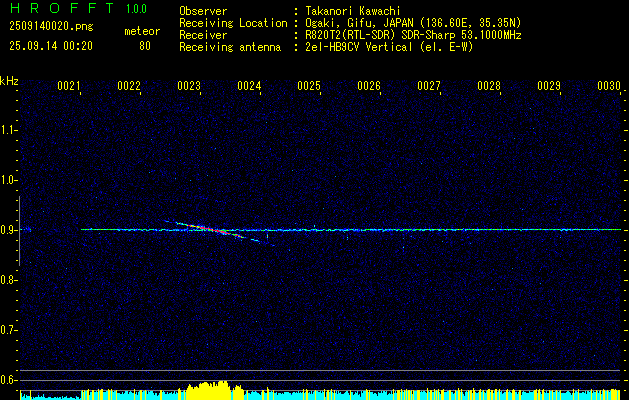Click the kHz axis unit label
The height and width of the screenshot is (400, 629).
point(9,81)
